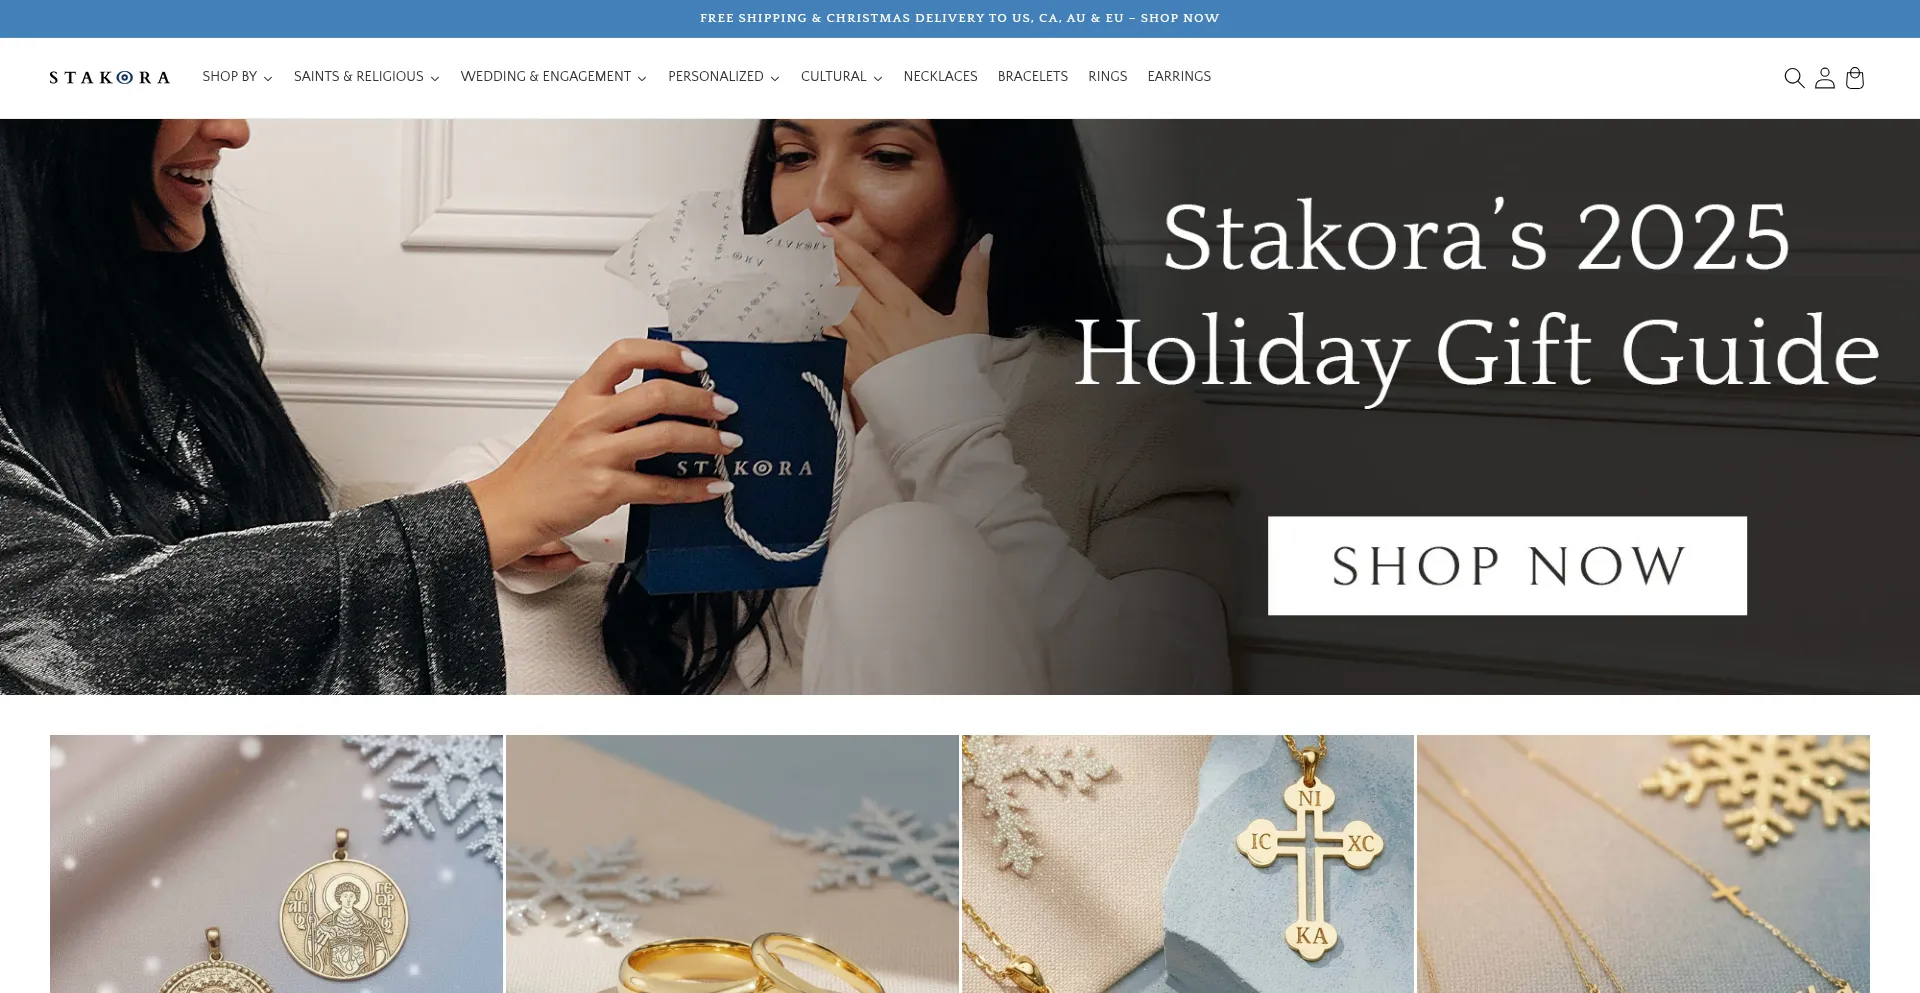This screenshot has width=1920, height=993.
Task: Expand the Saints & Religious menu
Action: [367, 77]
